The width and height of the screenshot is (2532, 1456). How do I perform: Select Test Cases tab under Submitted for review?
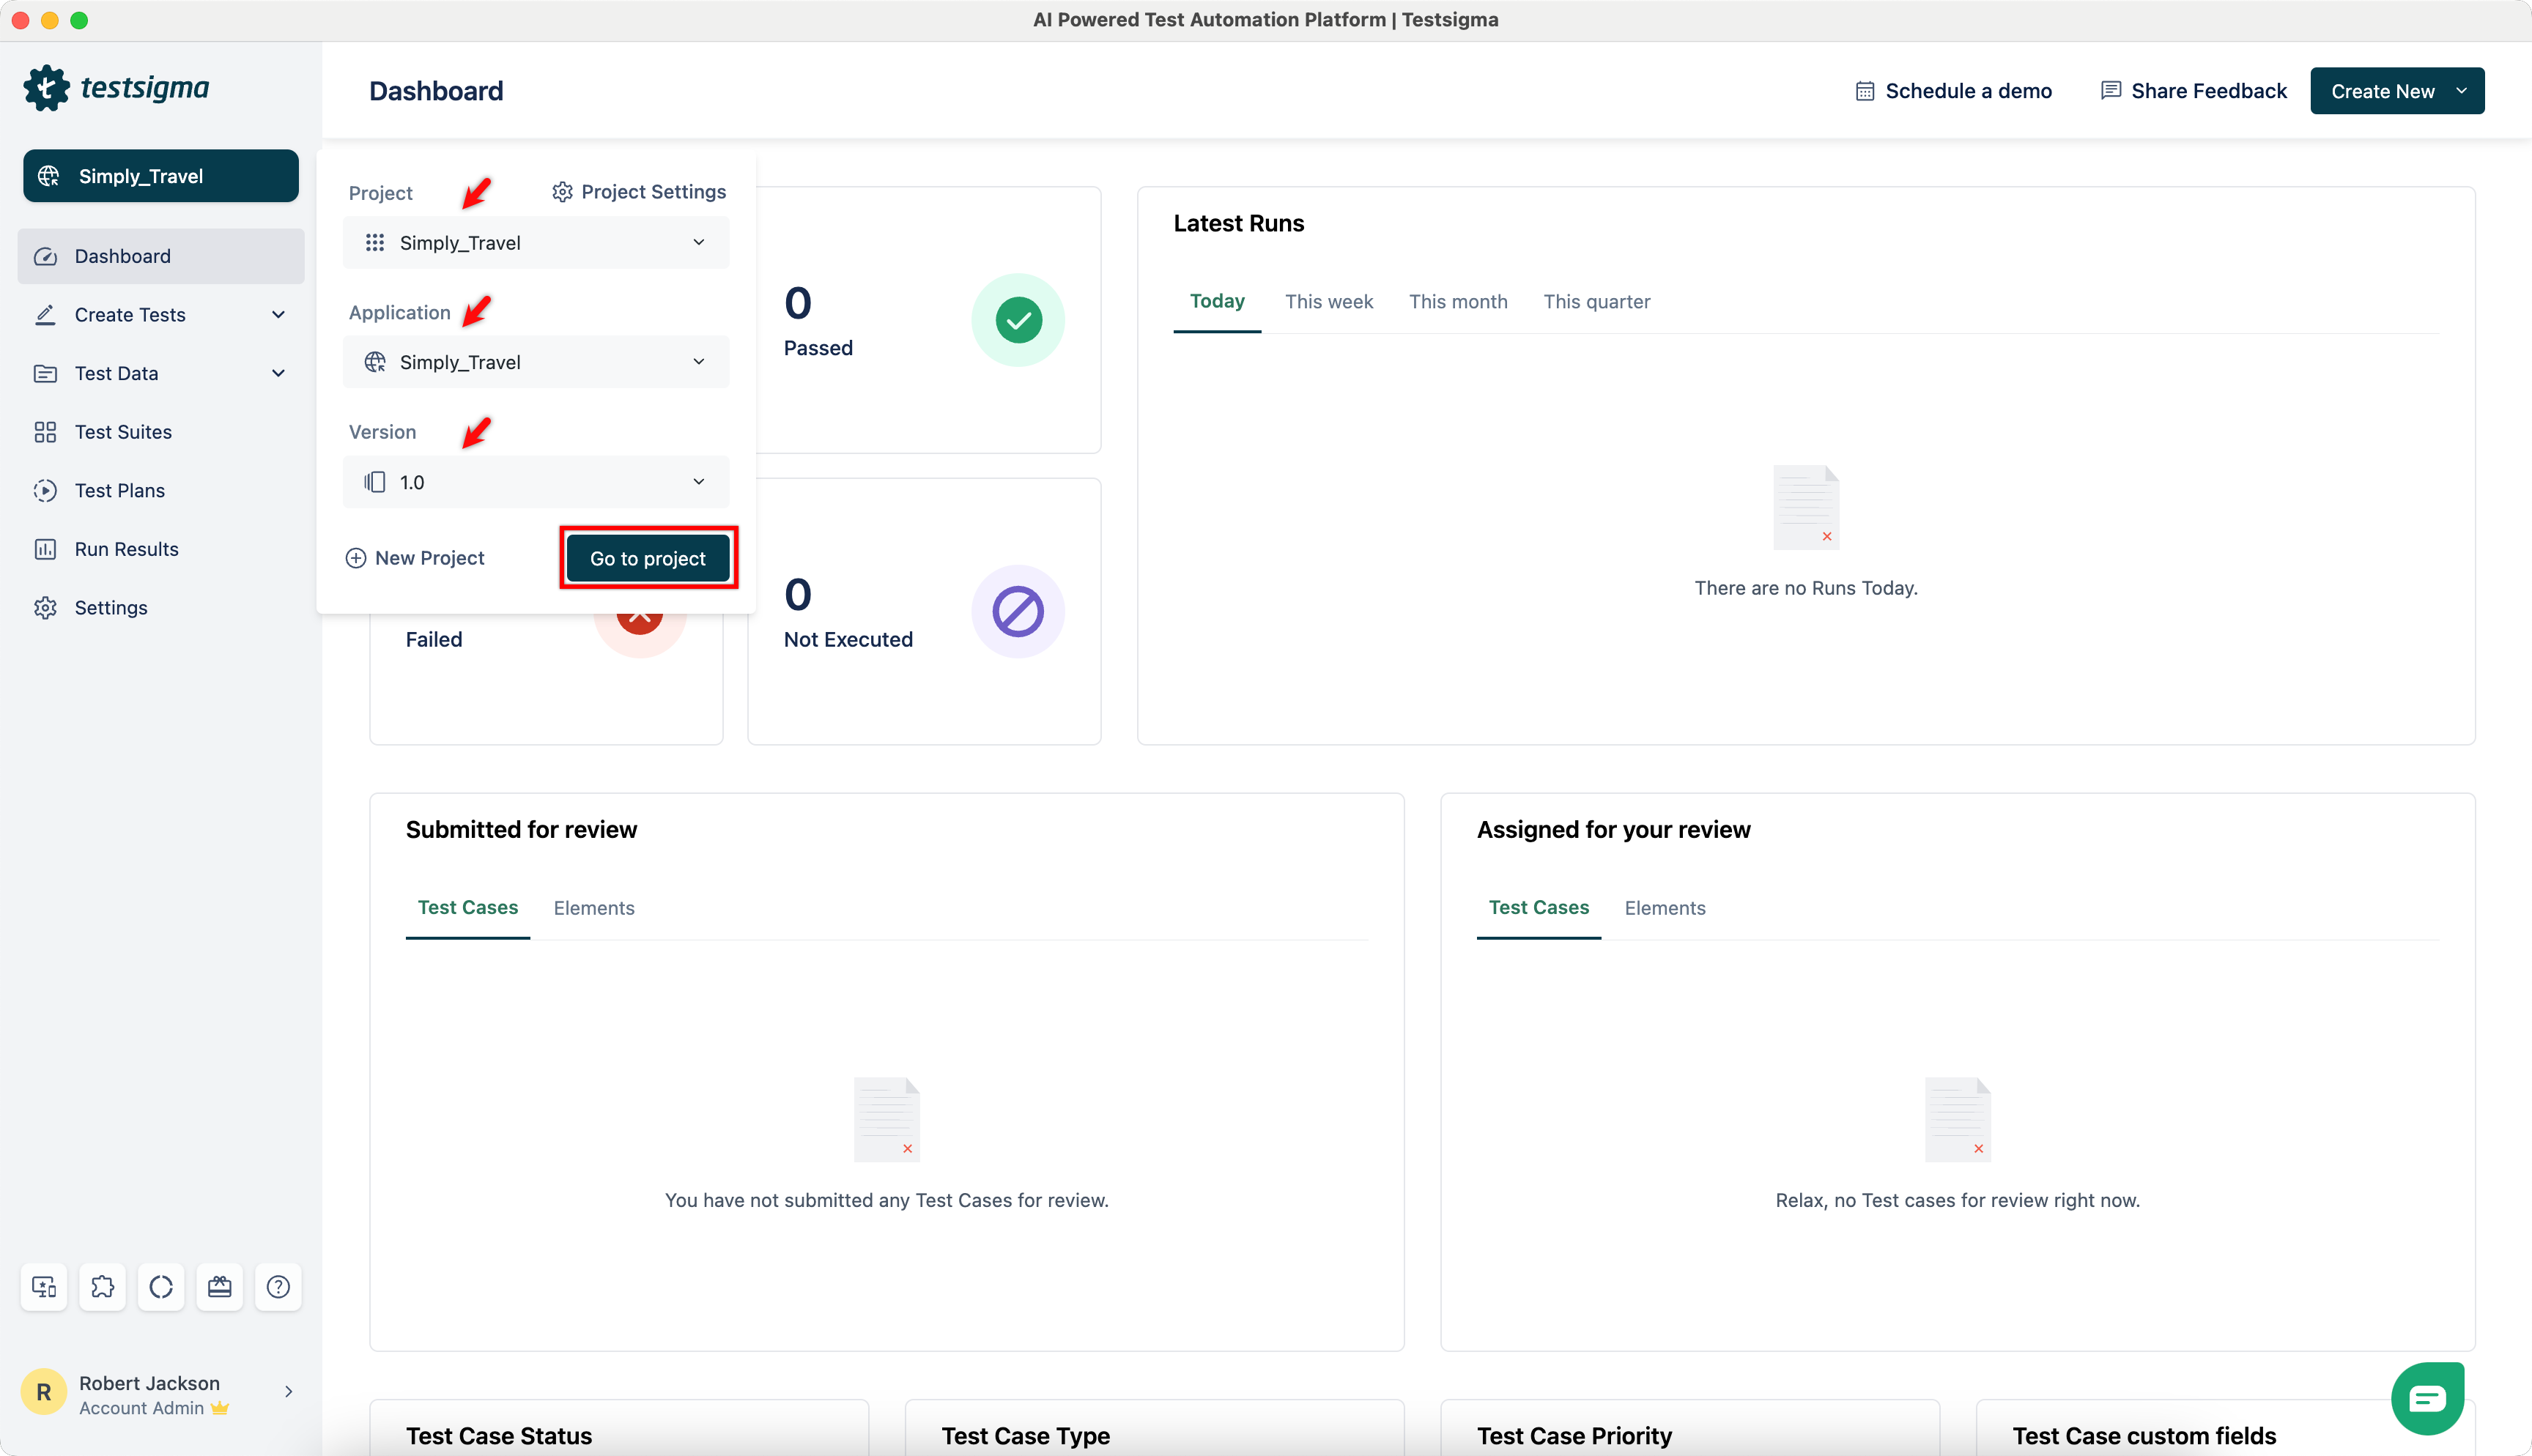click(468, 907)
